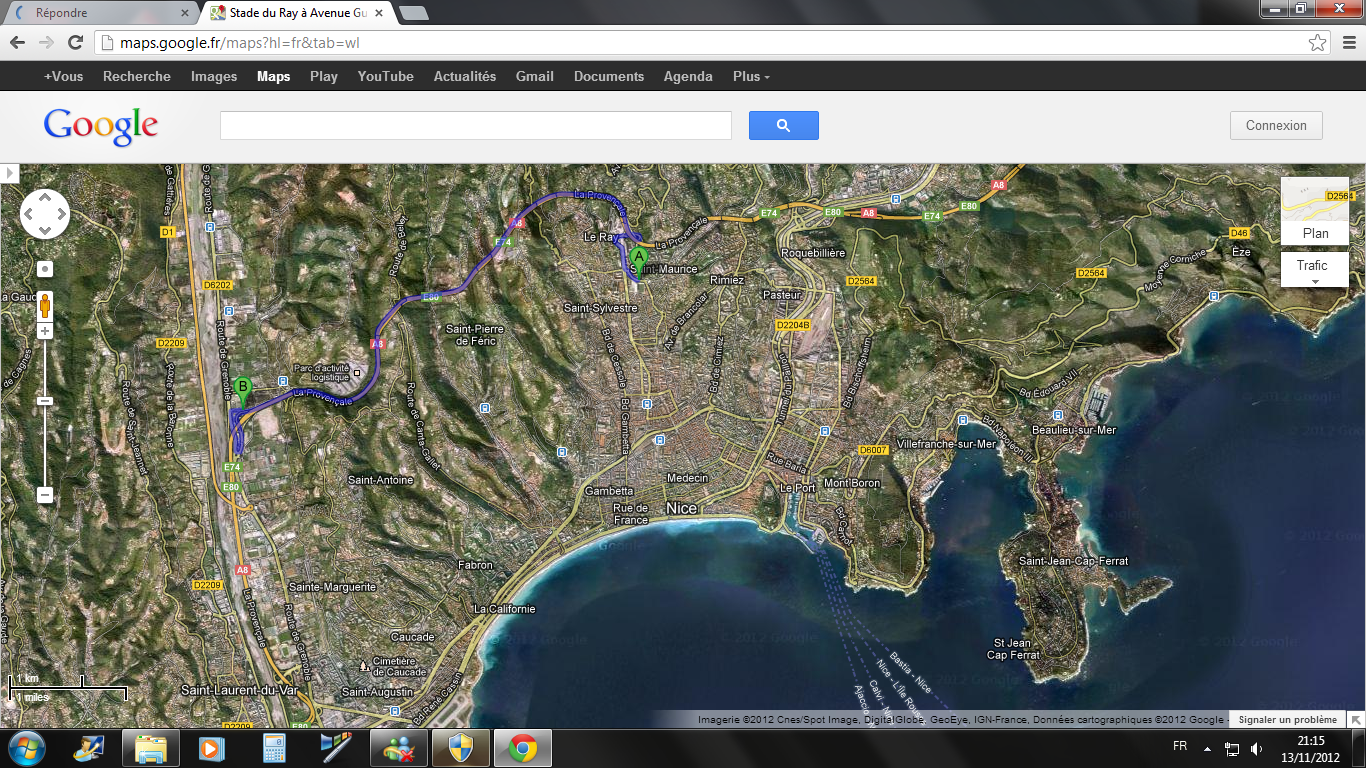The image size is (1366, 768).
Task: Click the network tray icon
Action: (x=1232, y=748)
